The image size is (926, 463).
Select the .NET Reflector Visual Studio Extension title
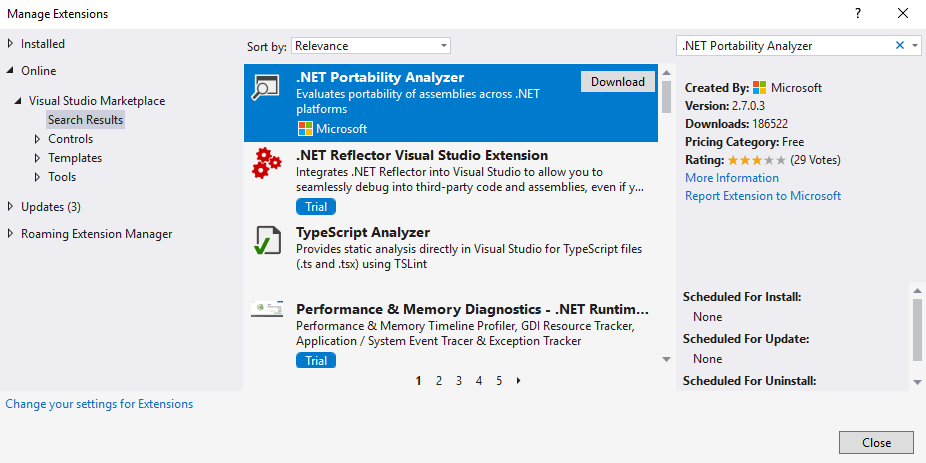point(422,155)
